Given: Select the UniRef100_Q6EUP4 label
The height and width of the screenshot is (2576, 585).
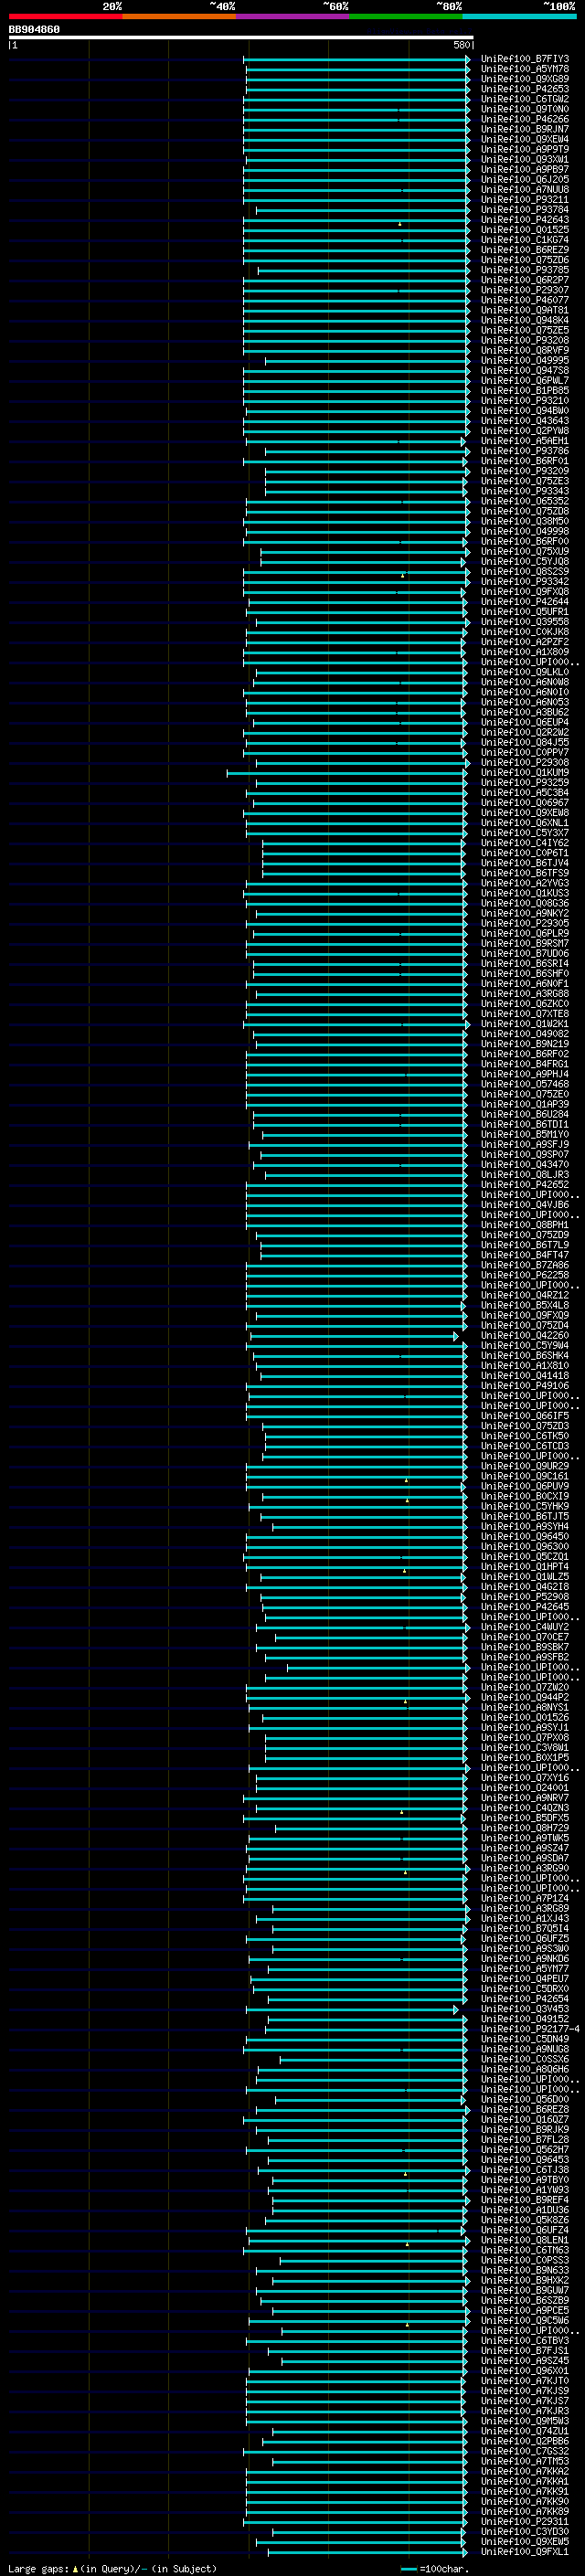Looking at the screenshot, I should (524, 722).
